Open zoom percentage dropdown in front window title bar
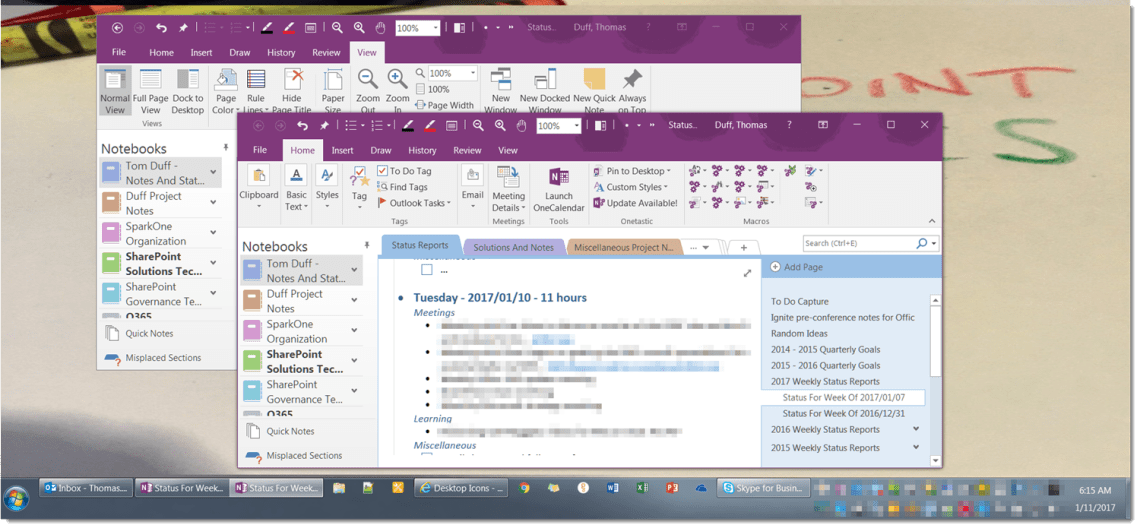Screen dimensions: 1140x528 click(577, 126)
